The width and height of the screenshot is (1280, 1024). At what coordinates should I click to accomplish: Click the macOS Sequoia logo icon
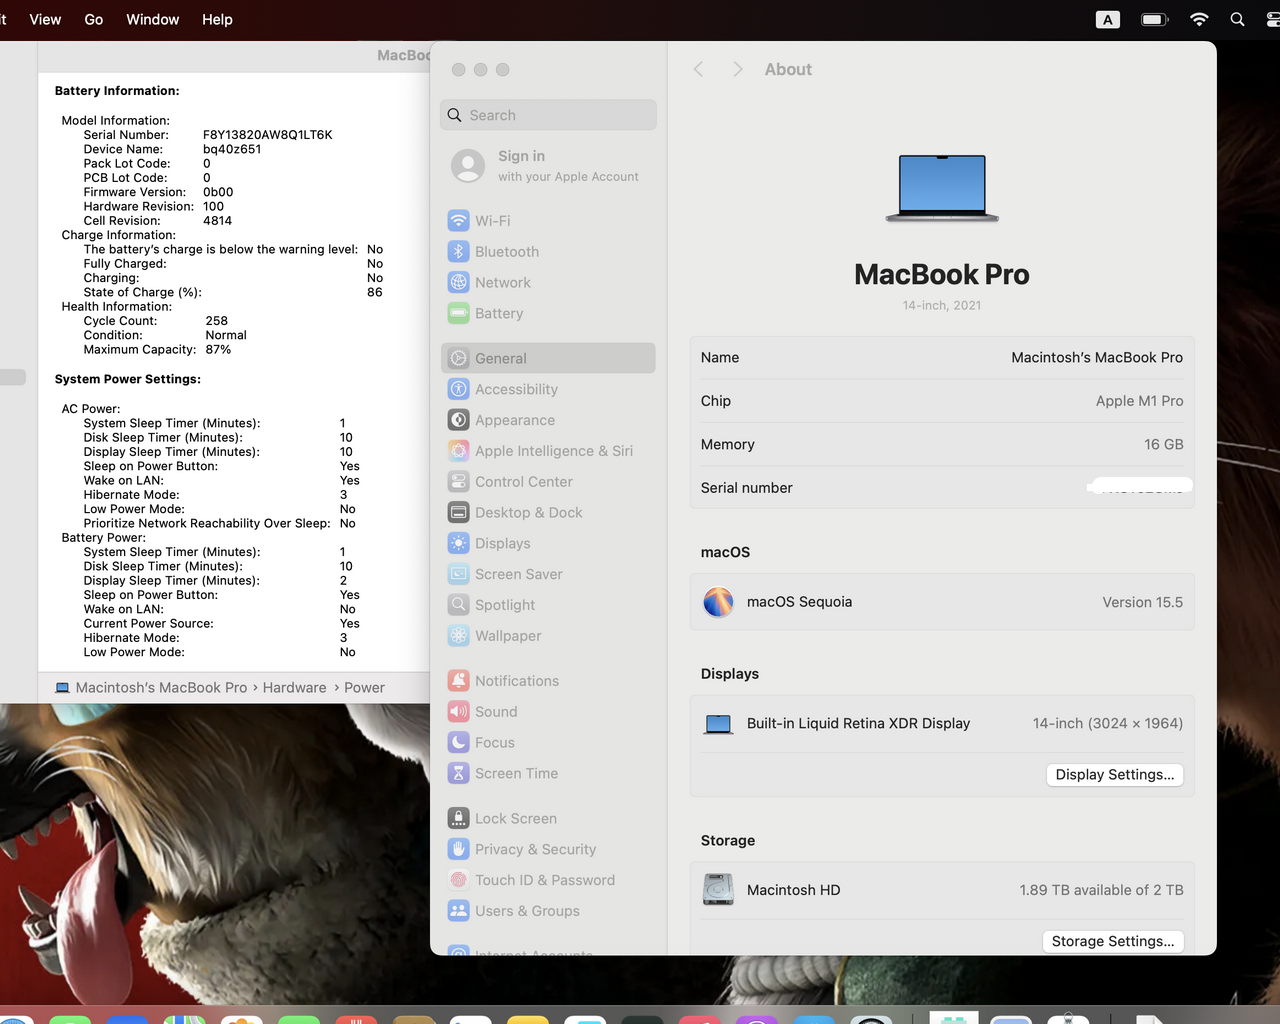click(x=718, y=602)
